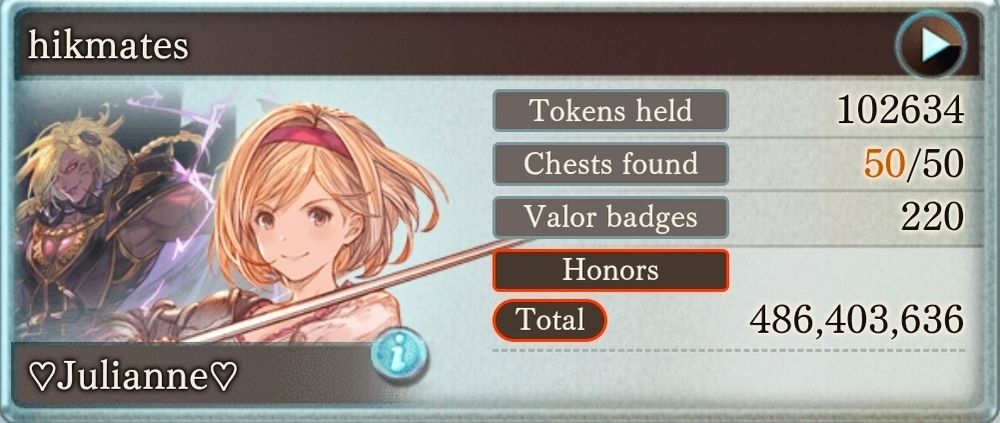This screenshot has width=1000, height=423.
Task: Open the round blue info icon
Action: click(x=399, y=355)
